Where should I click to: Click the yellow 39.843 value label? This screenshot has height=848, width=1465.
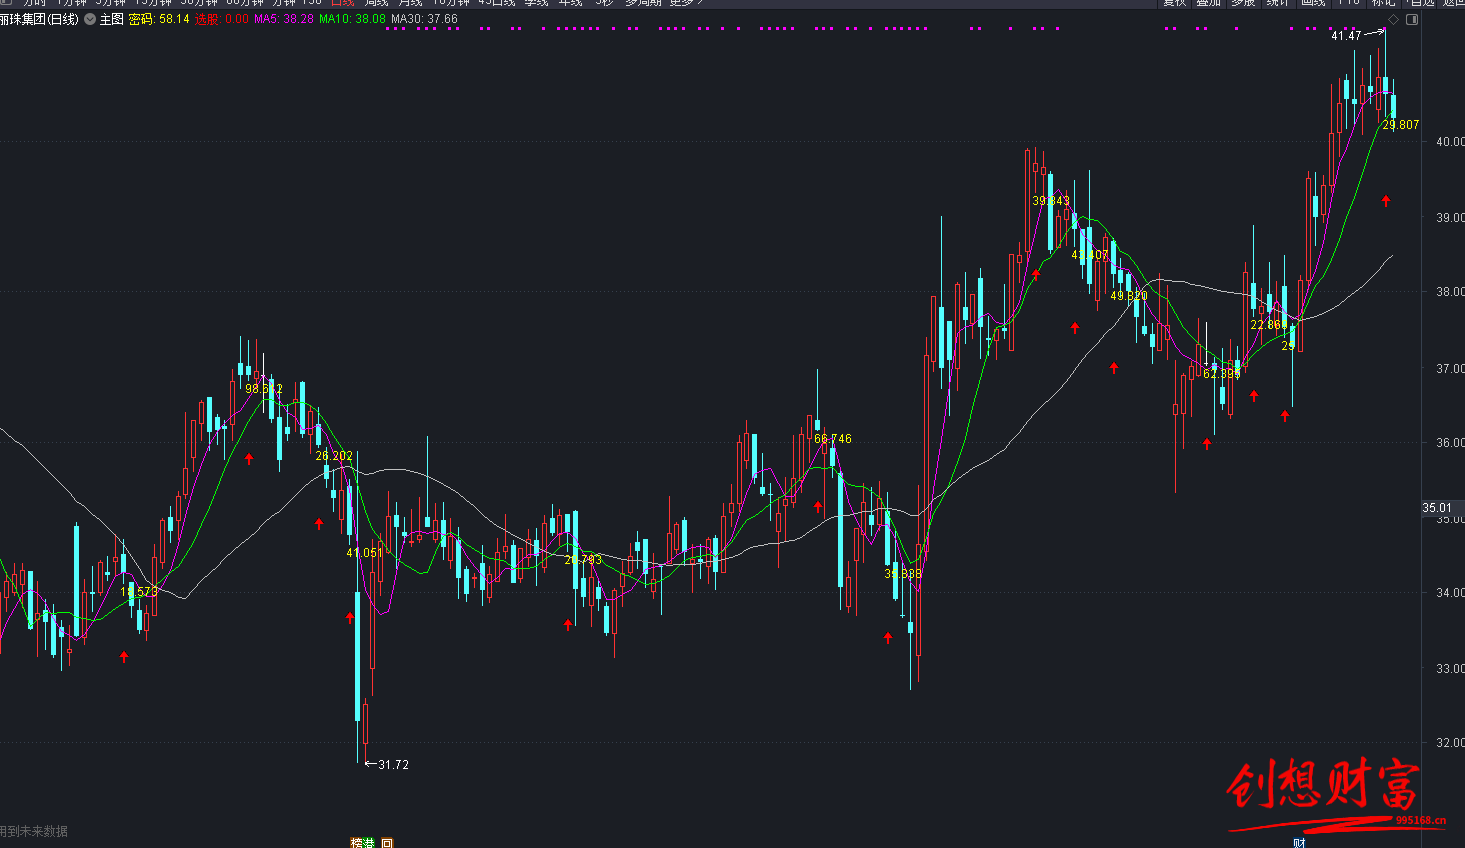coord(1051,201)
